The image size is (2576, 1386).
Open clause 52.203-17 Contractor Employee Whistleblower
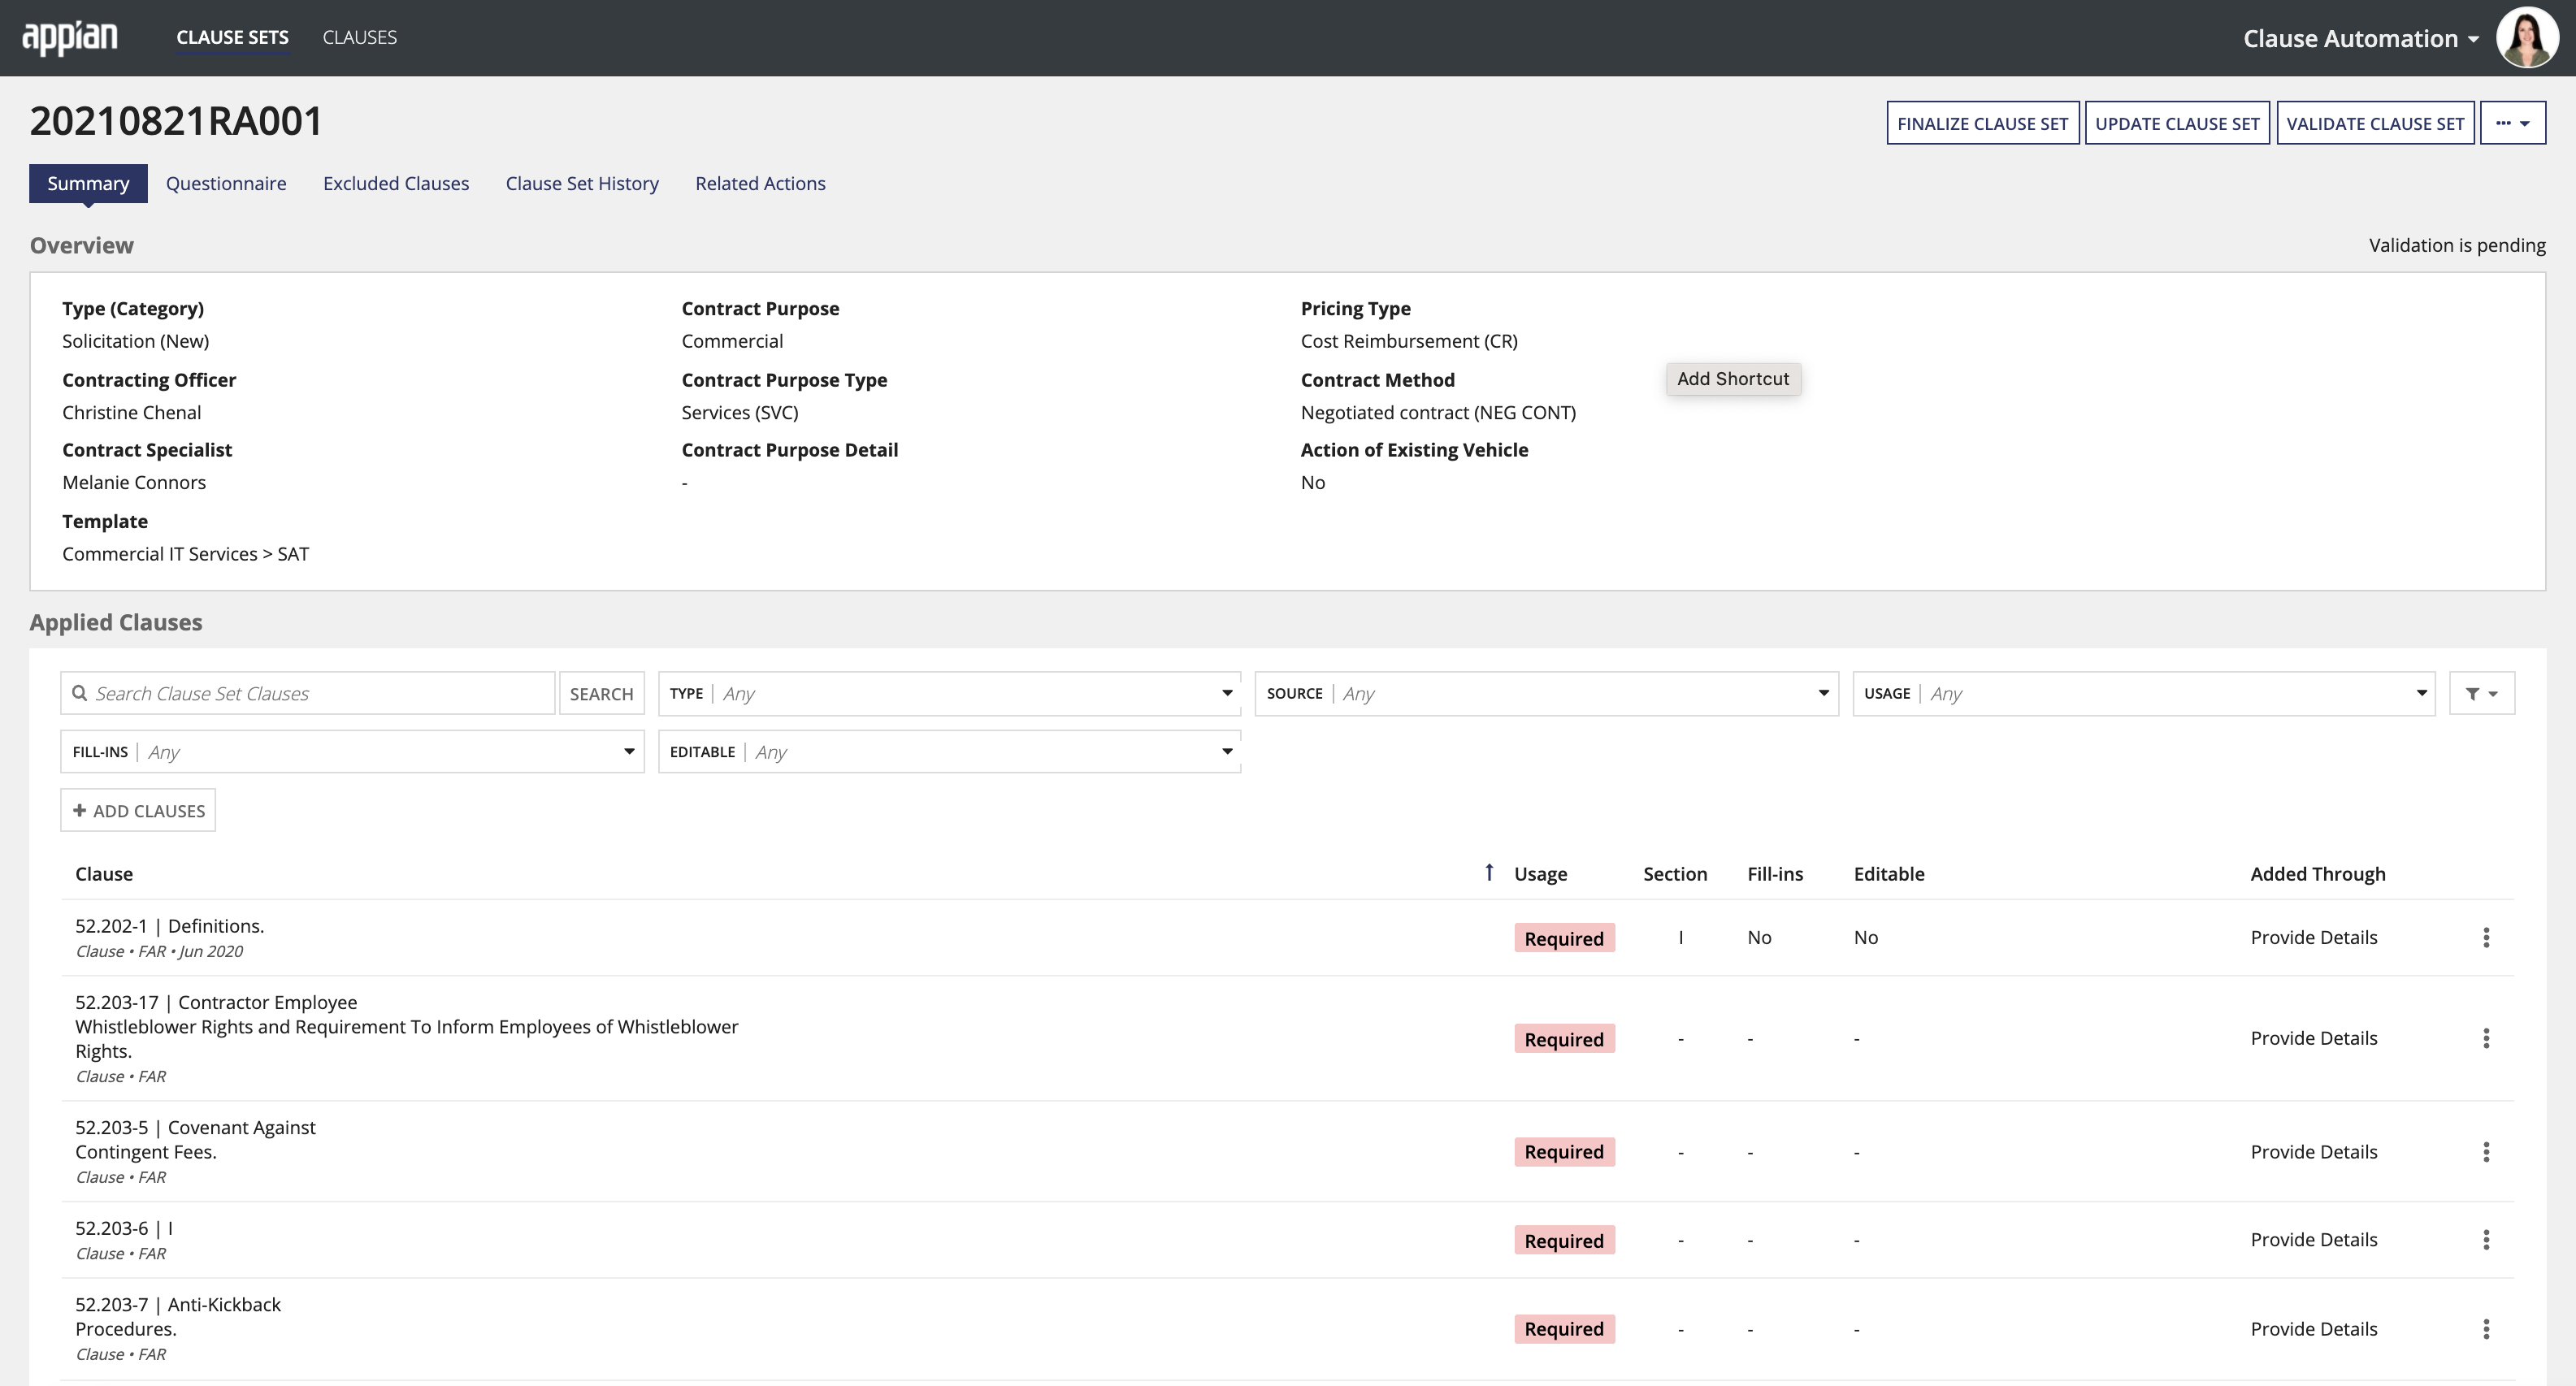coord(406,1027)
